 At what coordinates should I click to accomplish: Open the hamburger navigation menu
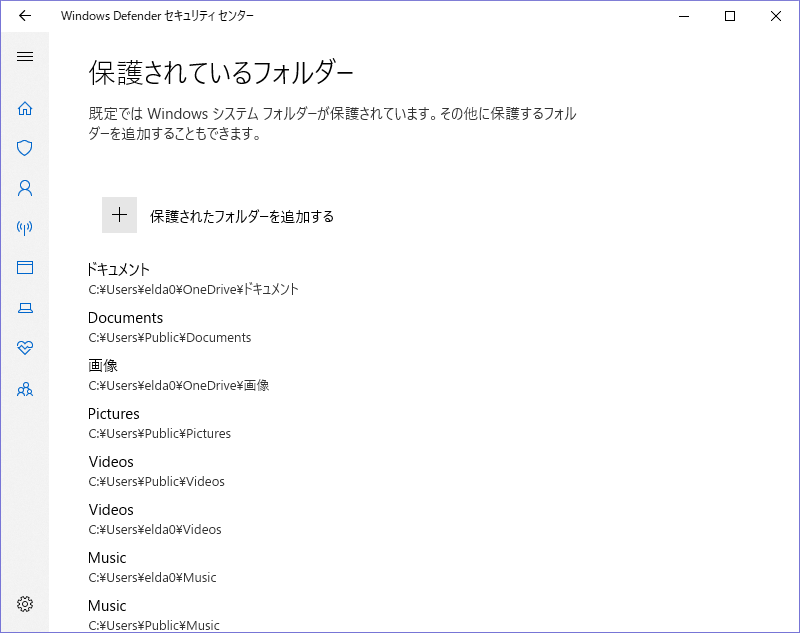[25, 56]
